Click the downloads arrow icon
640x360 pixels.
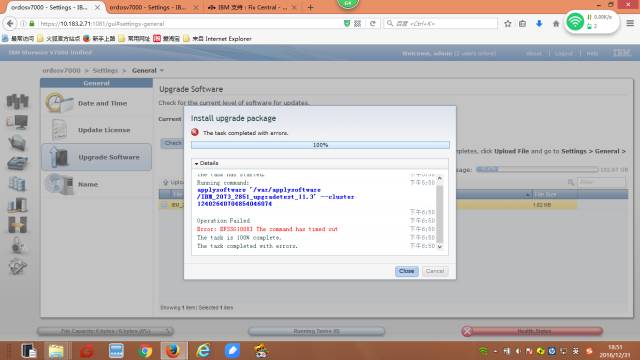pyautogui.click(x=539, y=24)
